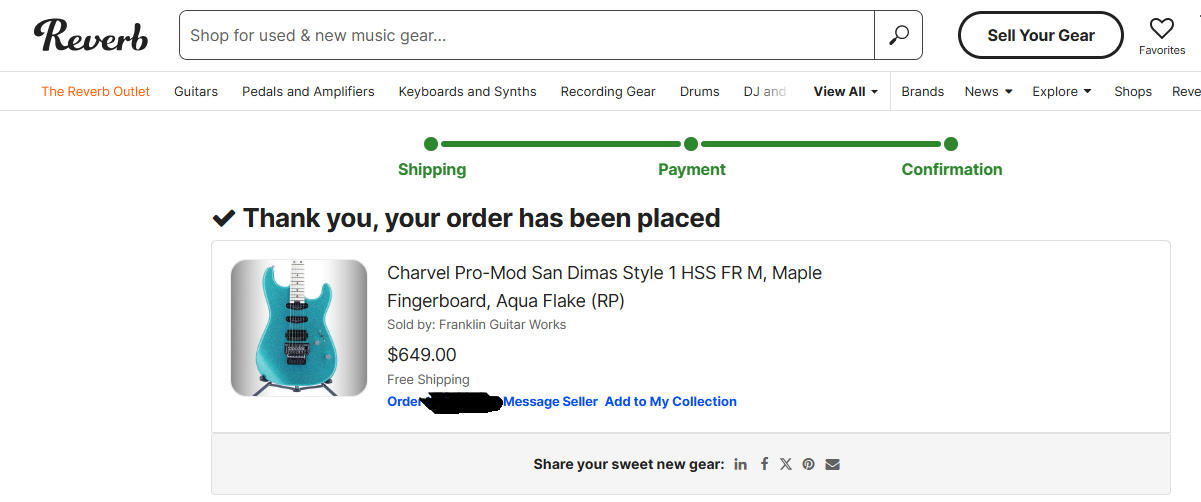
Task: Share order on Facebook icon
Action: [x=764, y=464]
